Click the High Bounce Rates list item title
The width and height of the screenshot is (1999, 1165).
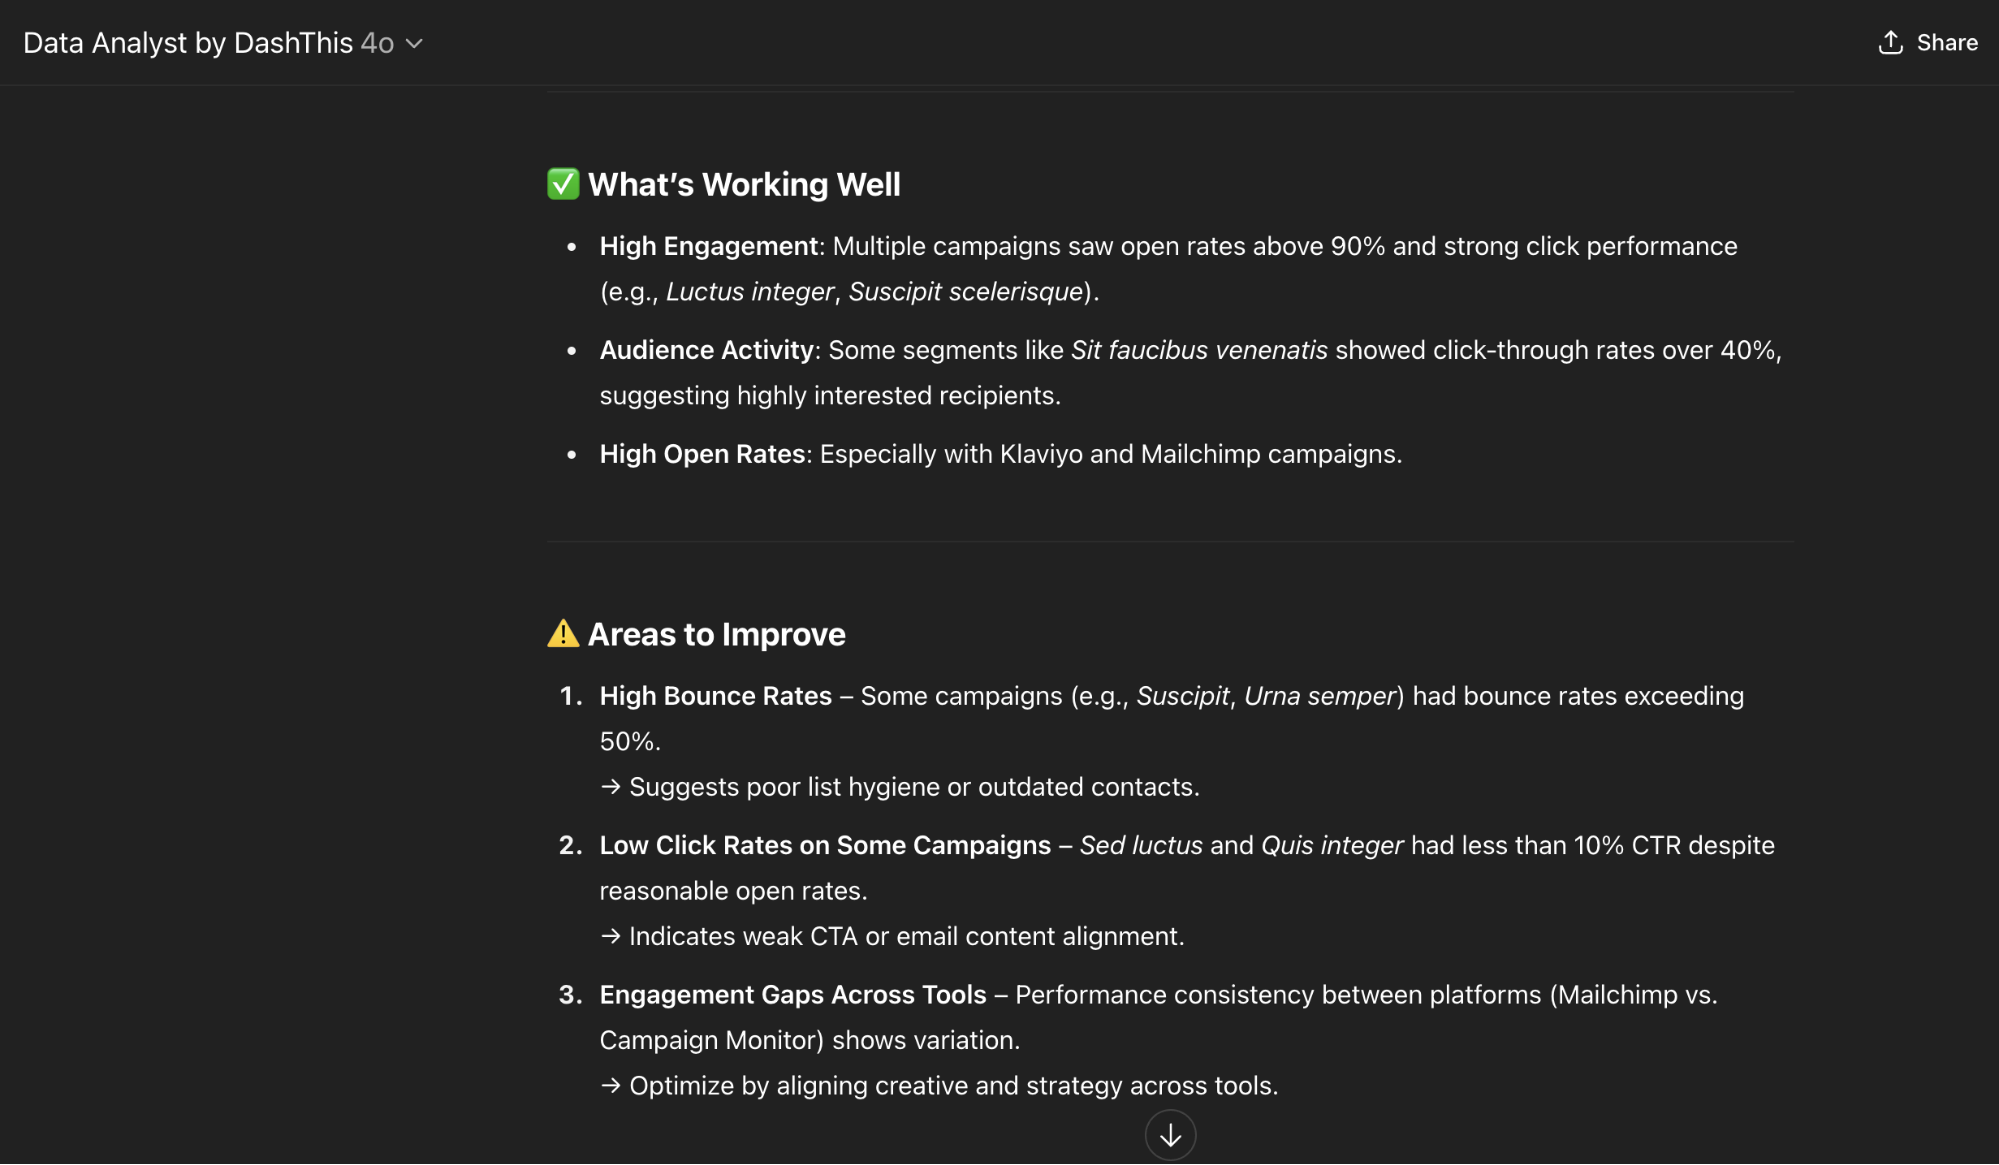tap(716, 696)
